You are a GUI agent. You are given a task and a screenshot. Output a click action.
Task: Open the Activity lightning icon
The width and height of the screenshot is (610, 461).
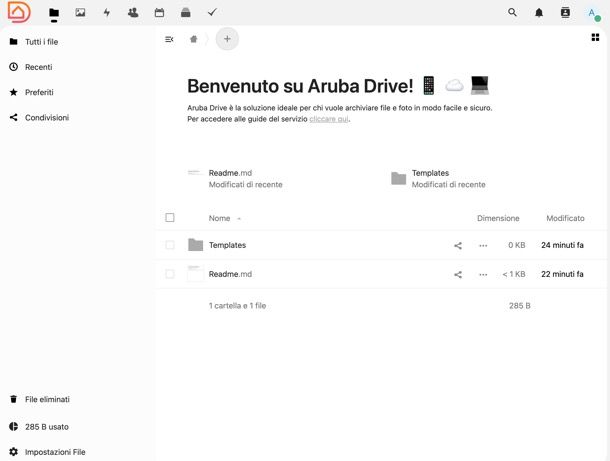pyautogui.click(x=107, y=13)
